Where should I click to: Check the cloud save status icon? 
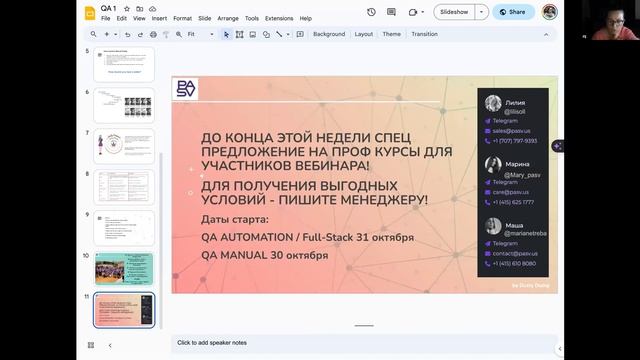[x=152, y=9]
